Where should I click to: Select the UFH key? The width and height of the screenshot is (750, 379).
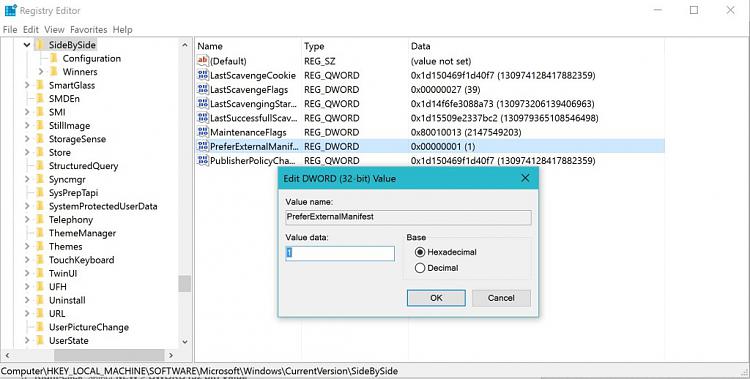(57, 287)
